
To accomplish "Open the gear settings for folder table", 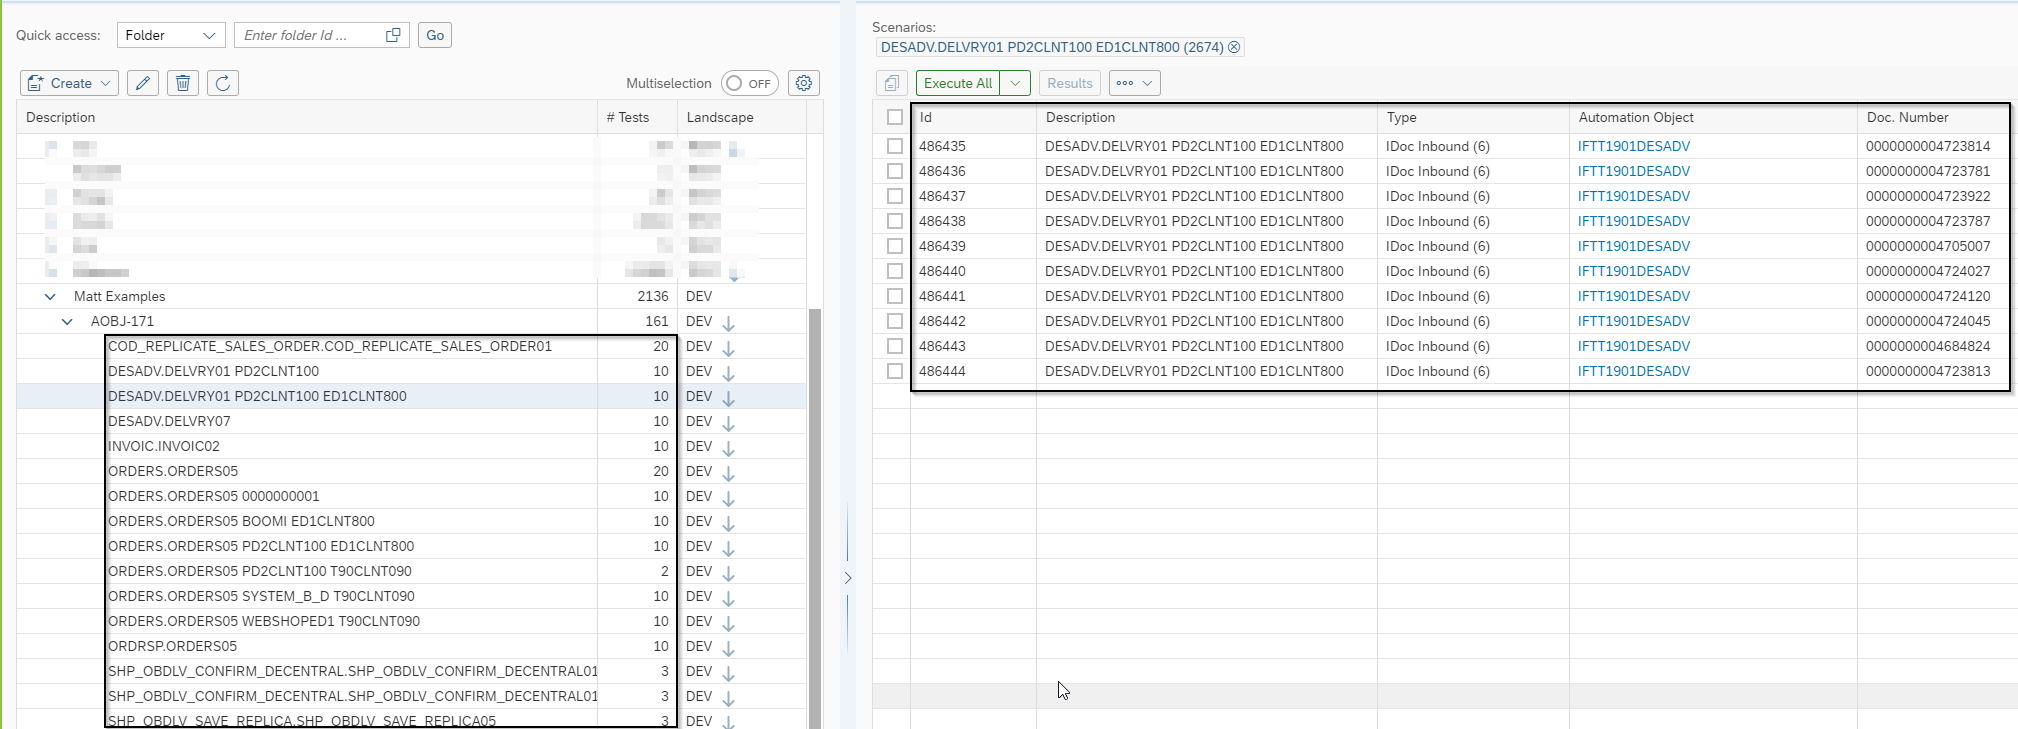I will coord(804,83).
